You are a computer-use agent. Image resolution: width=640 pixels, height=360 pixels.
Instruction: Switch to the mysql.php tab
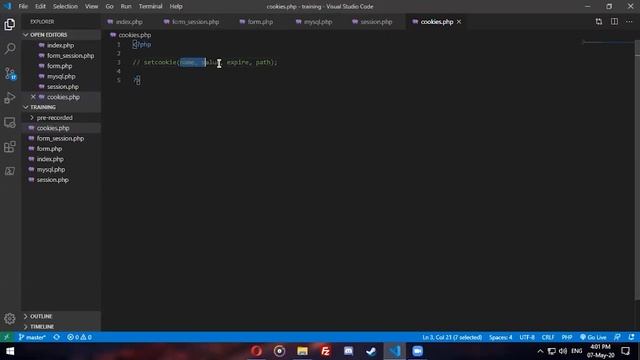click(318, 22)
